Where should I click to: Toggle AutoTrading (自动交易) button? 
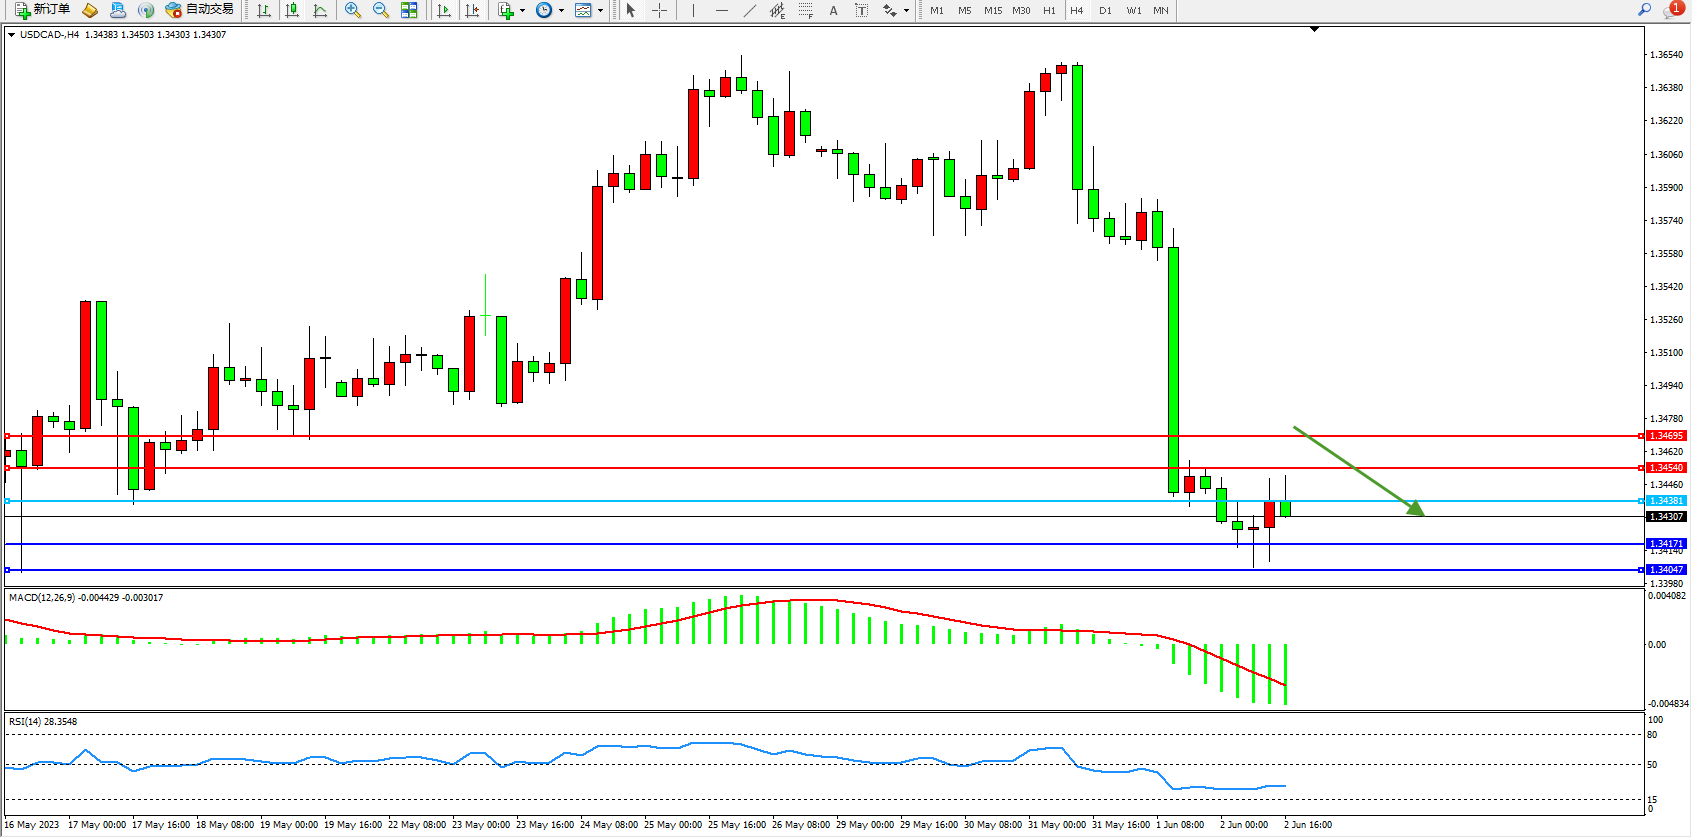point(199,10)
